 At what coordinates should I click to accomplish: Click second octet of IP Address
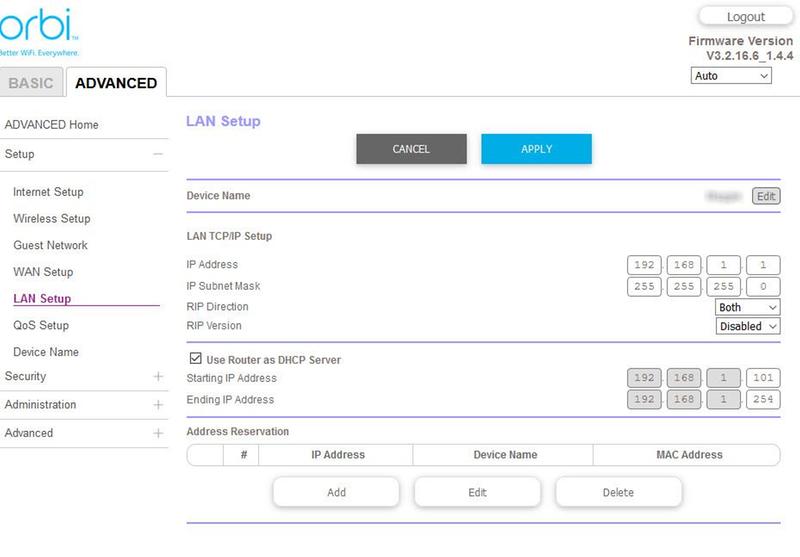point(684,265)
